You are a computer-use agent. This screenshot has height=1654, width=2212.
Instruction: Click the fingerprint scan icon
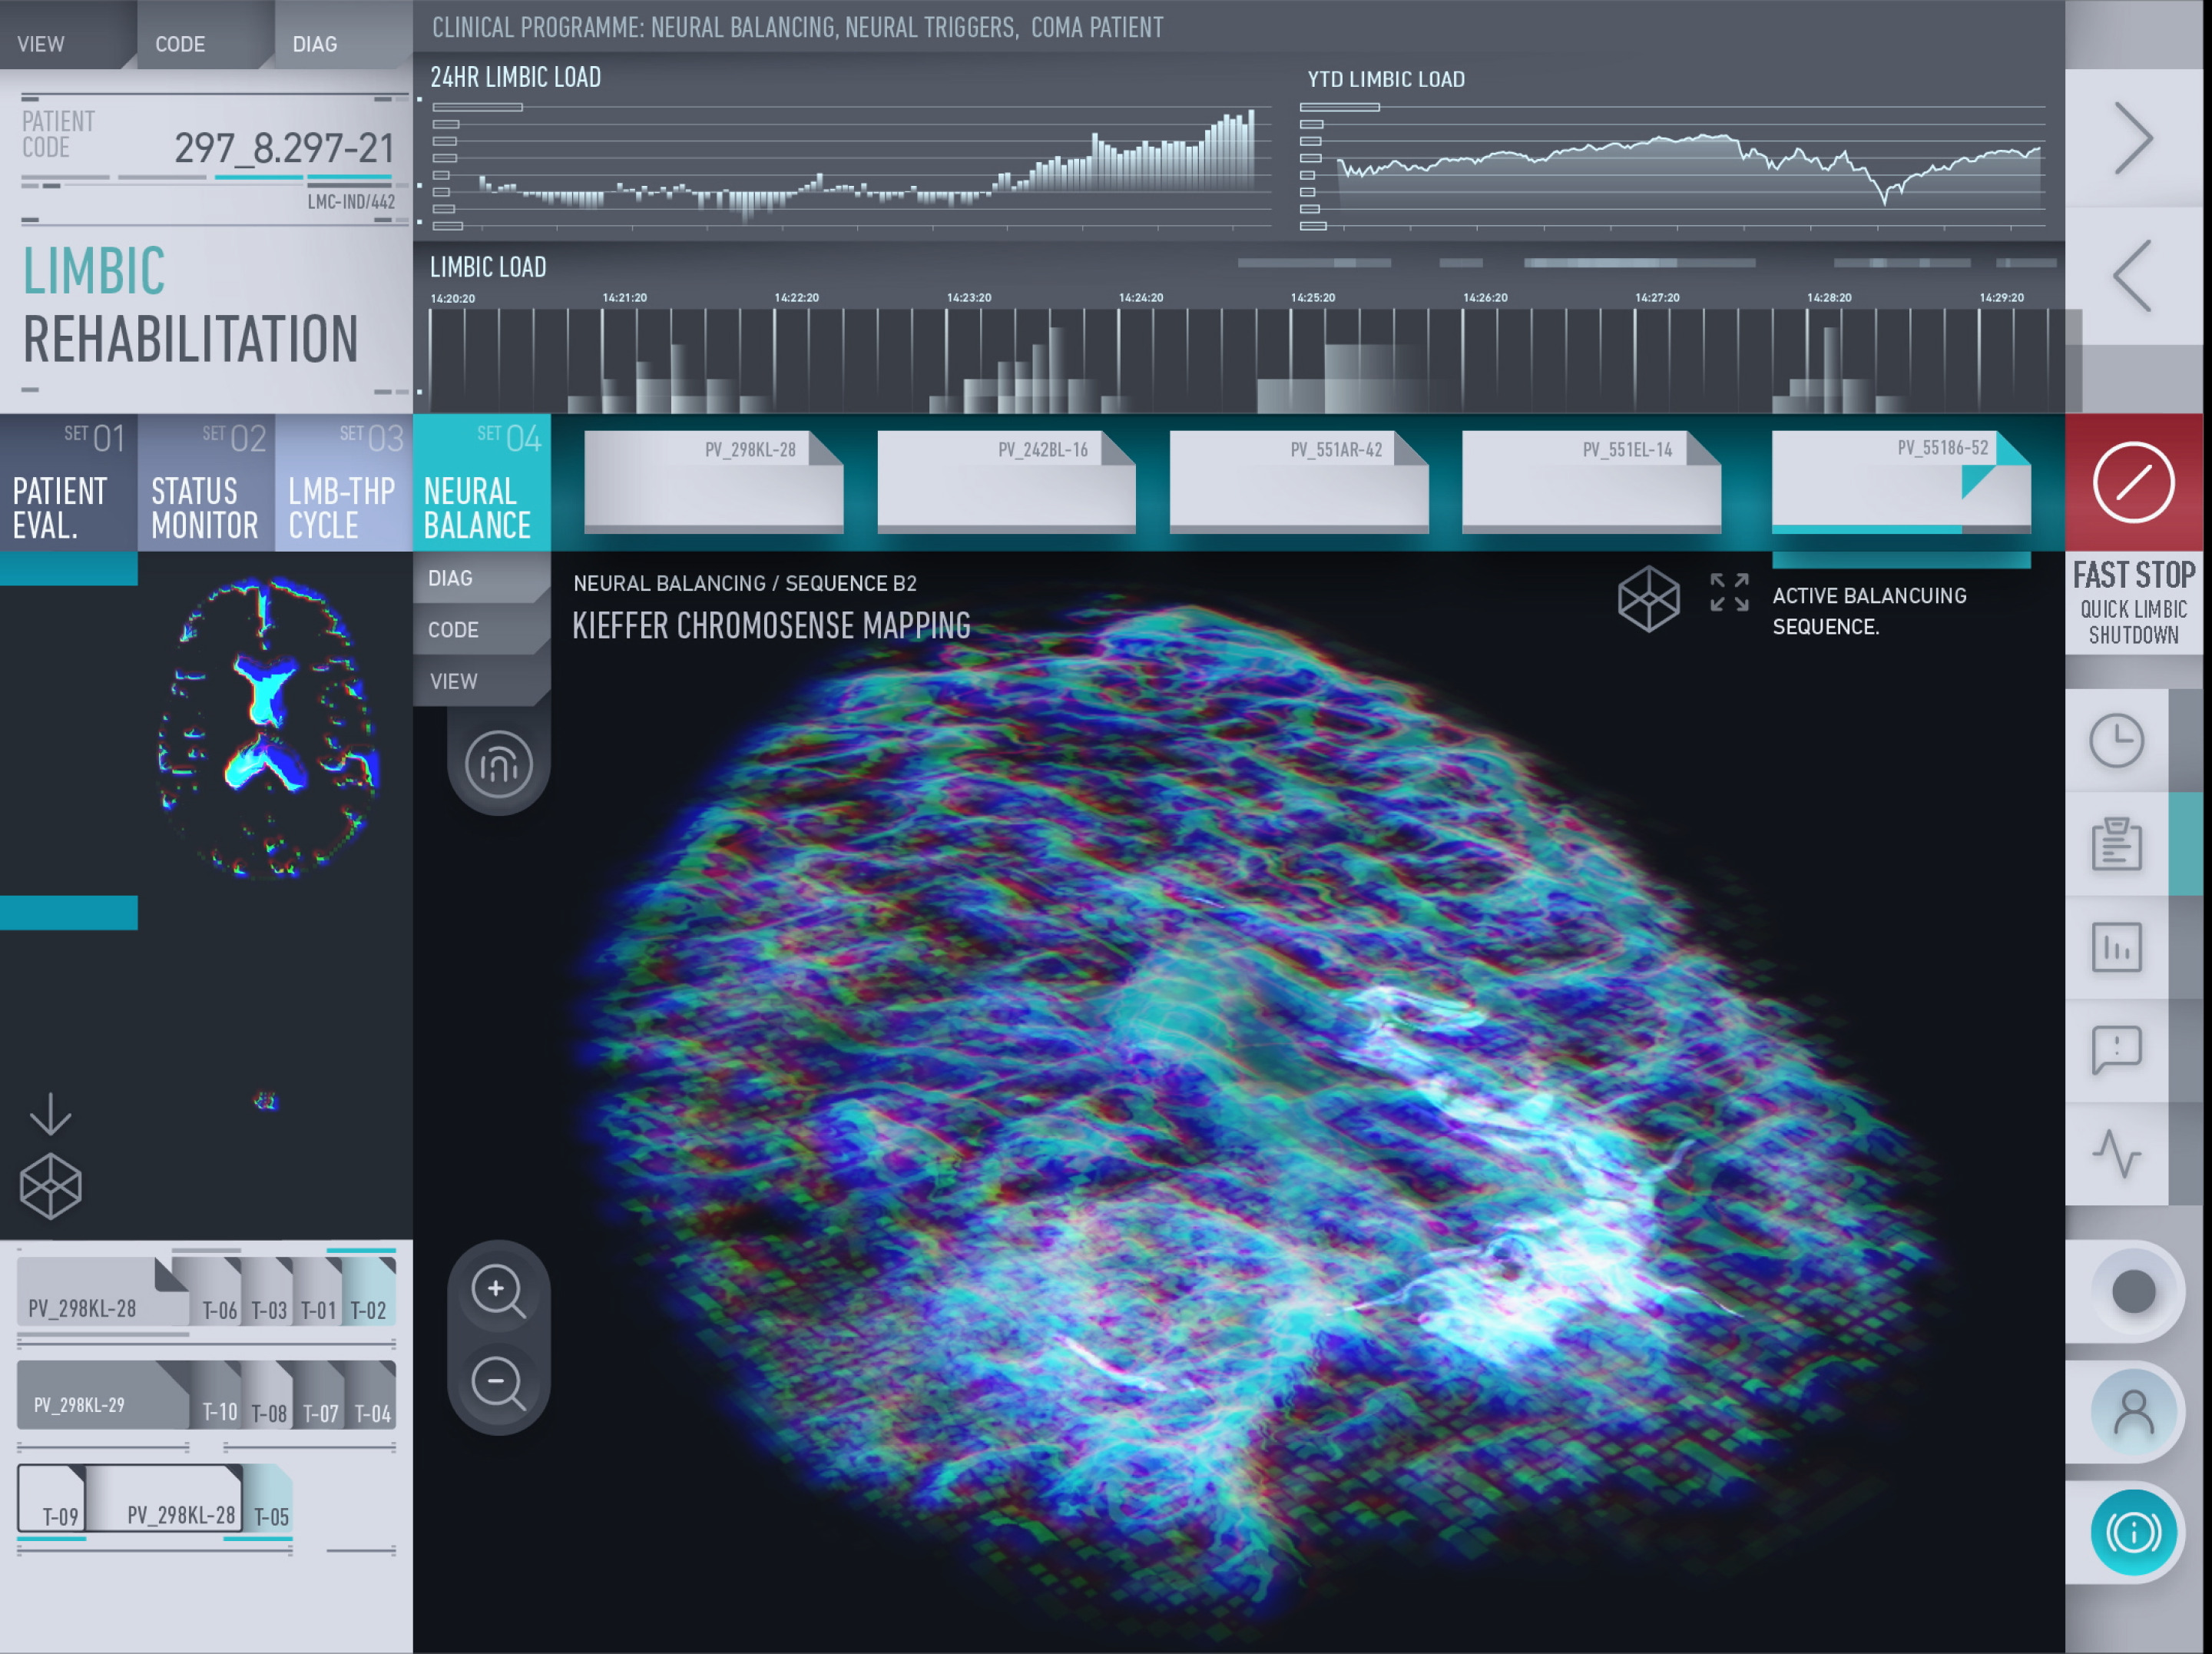tap(498, 765)
